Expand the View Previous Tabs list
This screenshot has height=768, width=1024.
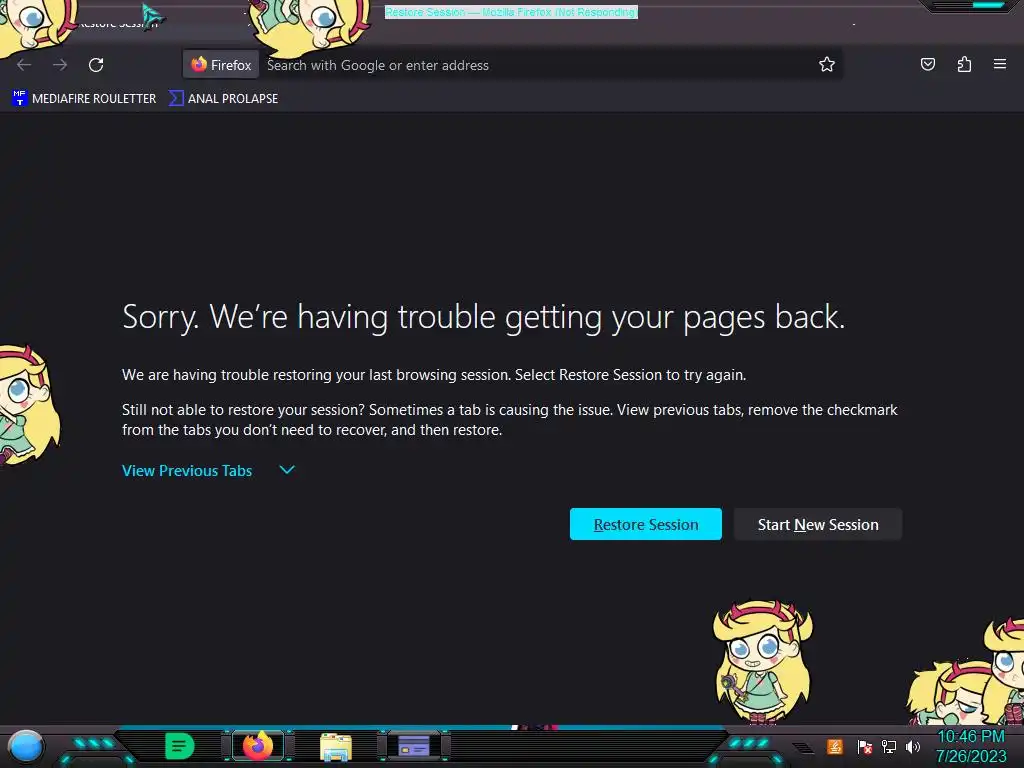[187, 470]
